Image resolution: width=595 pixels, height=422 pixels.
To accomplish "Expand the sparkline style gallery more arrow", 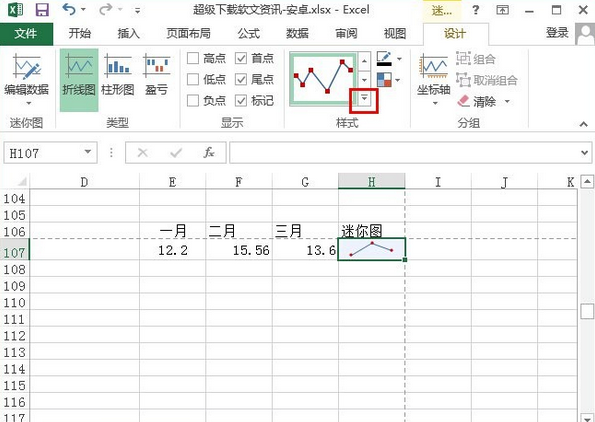I will 364,99.
